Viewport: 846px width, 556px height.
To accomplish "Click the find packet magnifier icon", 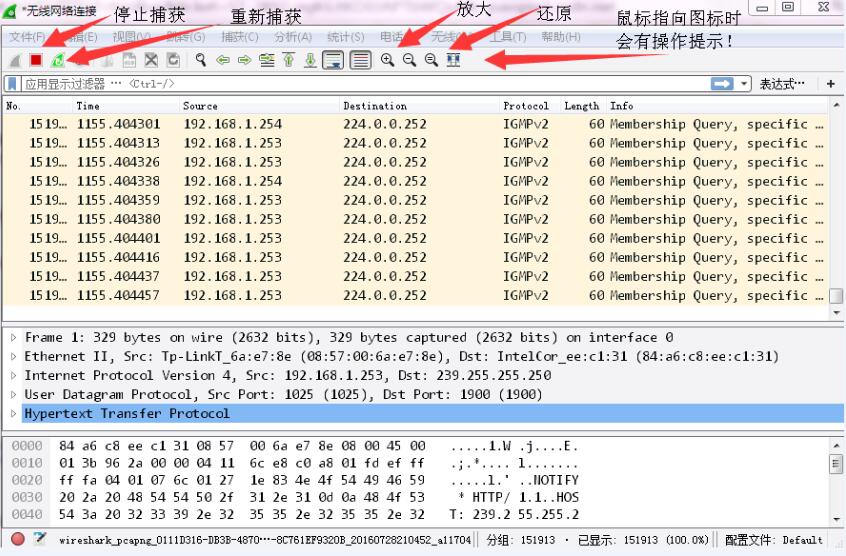I will [201, 60].
